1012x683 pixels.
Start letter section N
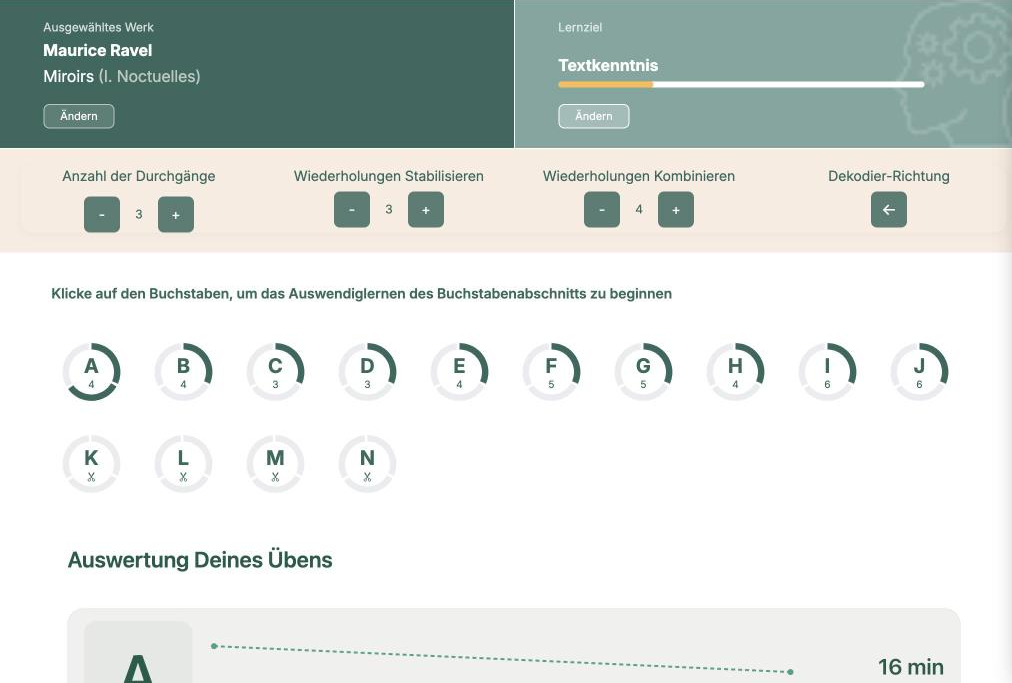pyautogui.click(x=367, y=464)
